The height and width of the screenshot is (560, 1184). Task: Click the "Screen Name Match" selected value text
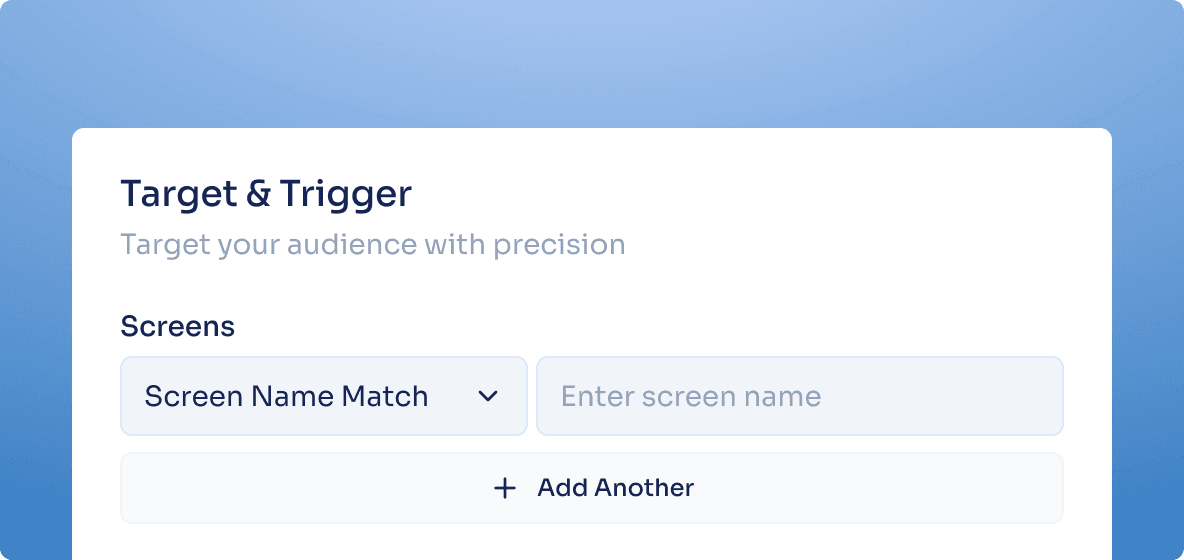click(x=286, y=396)
